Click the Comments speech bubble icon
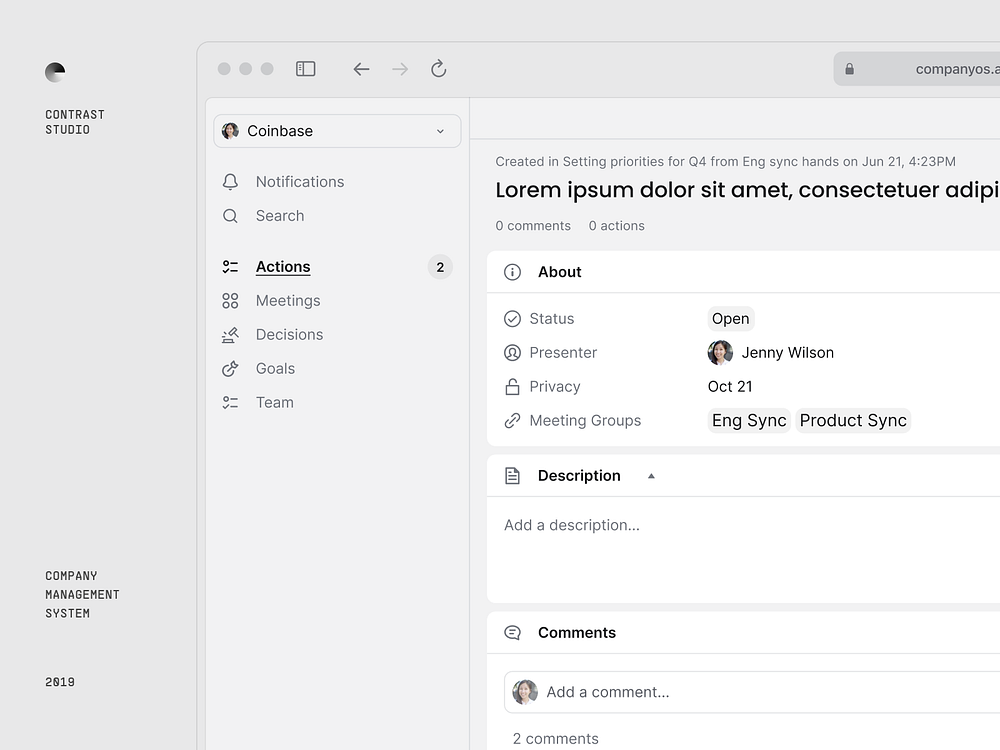This screenshot has height=750, width=1000. tap(512, 632)
